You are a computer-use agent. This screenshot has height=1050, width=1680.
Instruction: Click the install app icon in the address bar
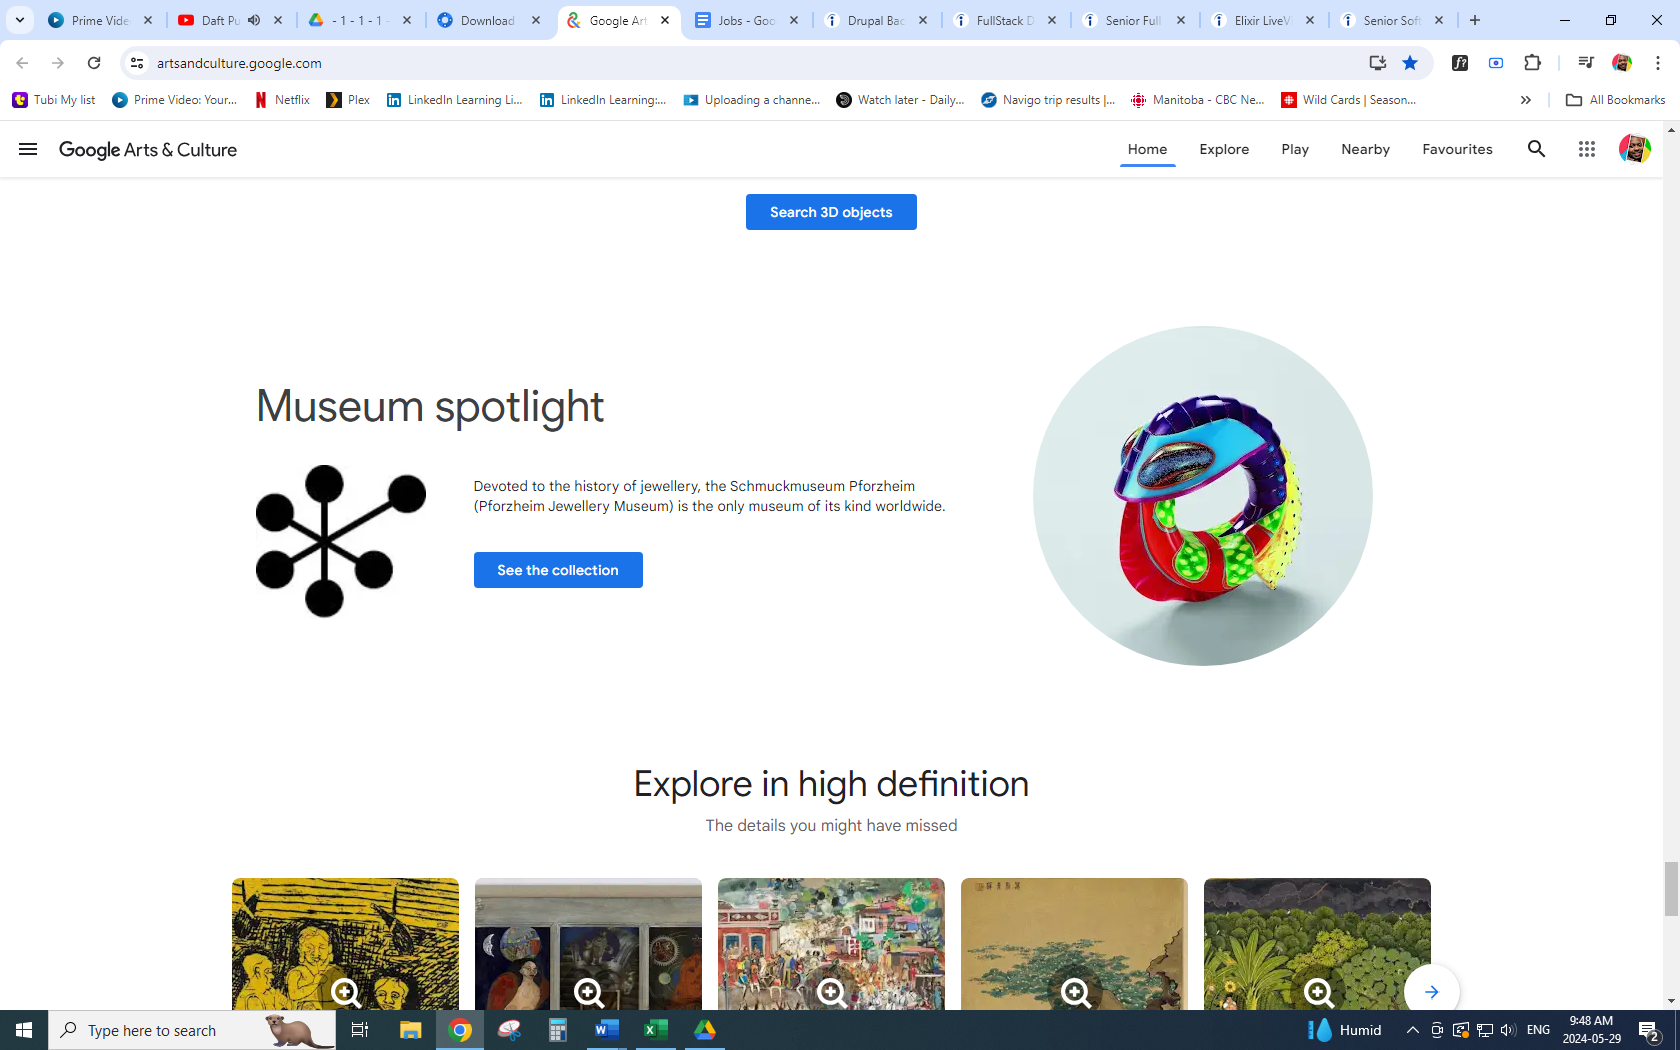[1378, 63]
